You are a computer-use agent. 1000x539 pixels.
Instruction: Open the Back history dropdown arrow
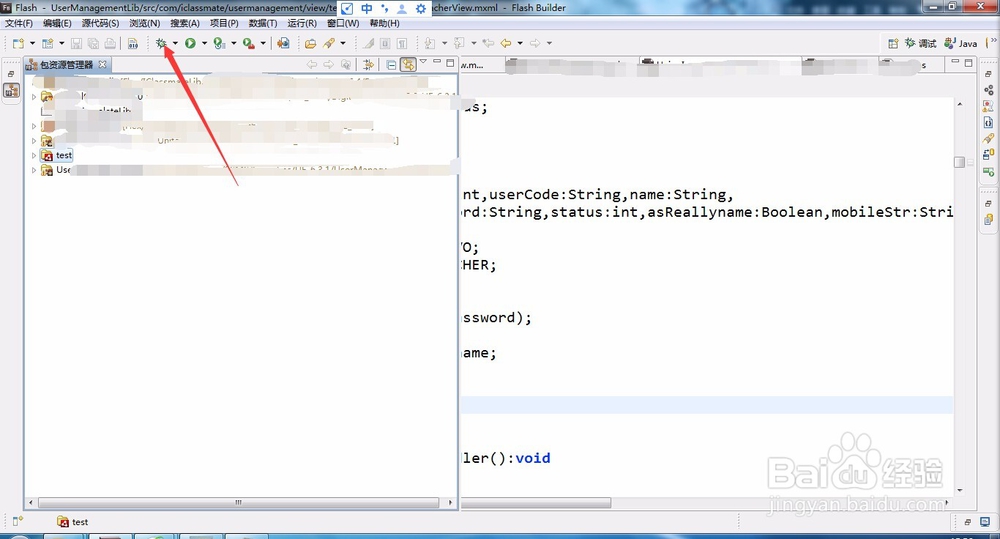[x=520, y=43]
